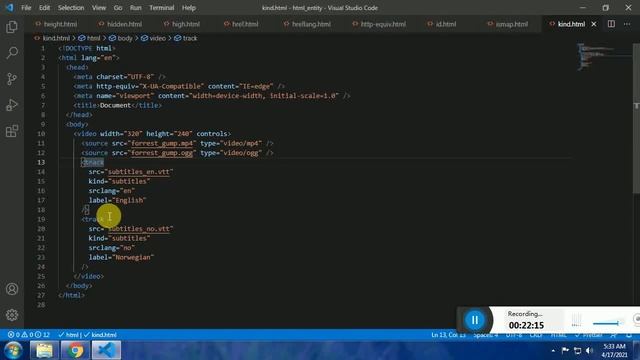This screenshot has width=640, height=360.
Task: Open forrest_gump.ogg link on line 12
Action: point(162,153)
